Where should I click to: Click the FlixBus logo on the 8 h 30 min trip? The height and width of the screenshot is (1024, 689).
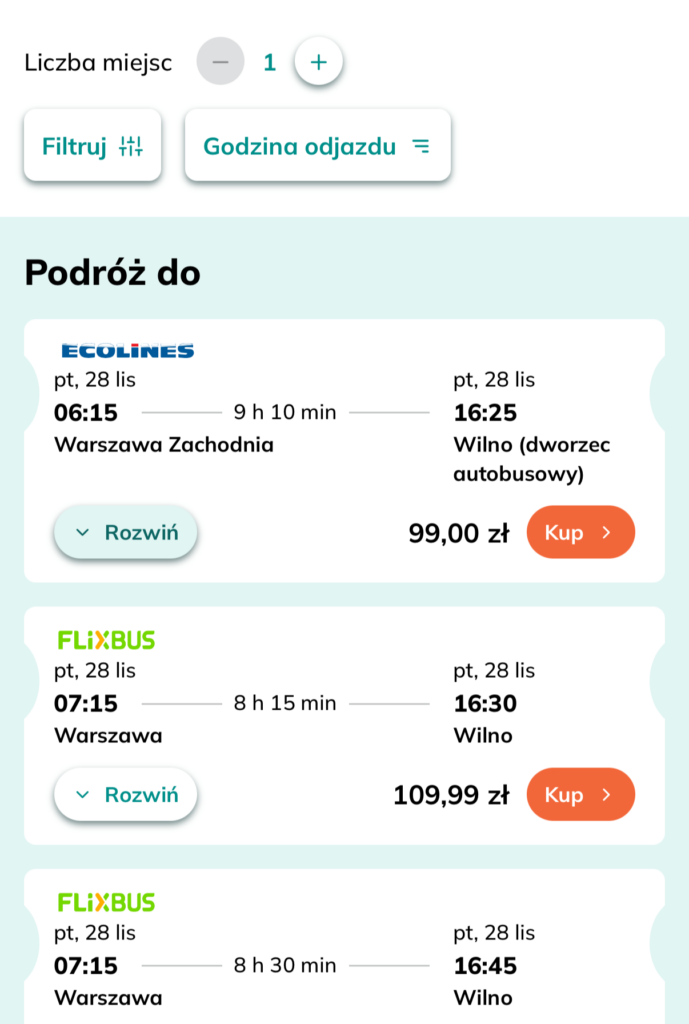pos(106,902)
